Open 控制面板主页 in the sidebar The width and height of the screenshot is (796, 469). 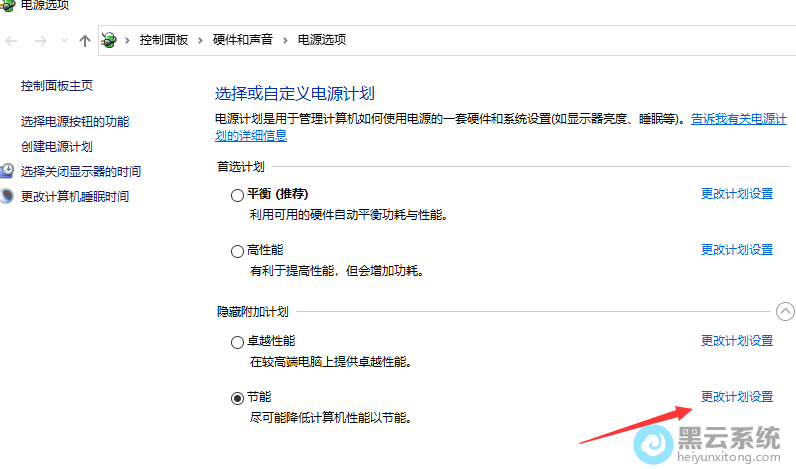tap(57, 87)
